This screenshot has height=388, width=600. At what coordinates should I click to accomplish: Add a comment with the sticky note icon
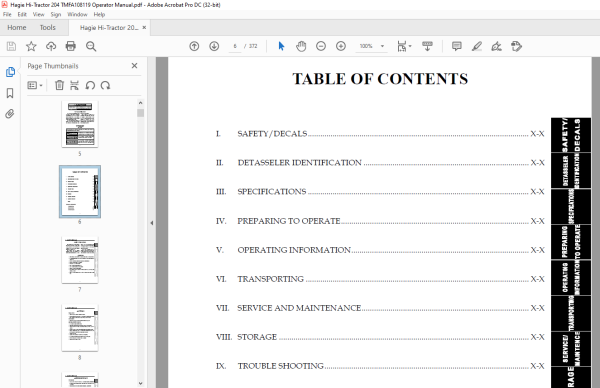(x=457, y=46)
